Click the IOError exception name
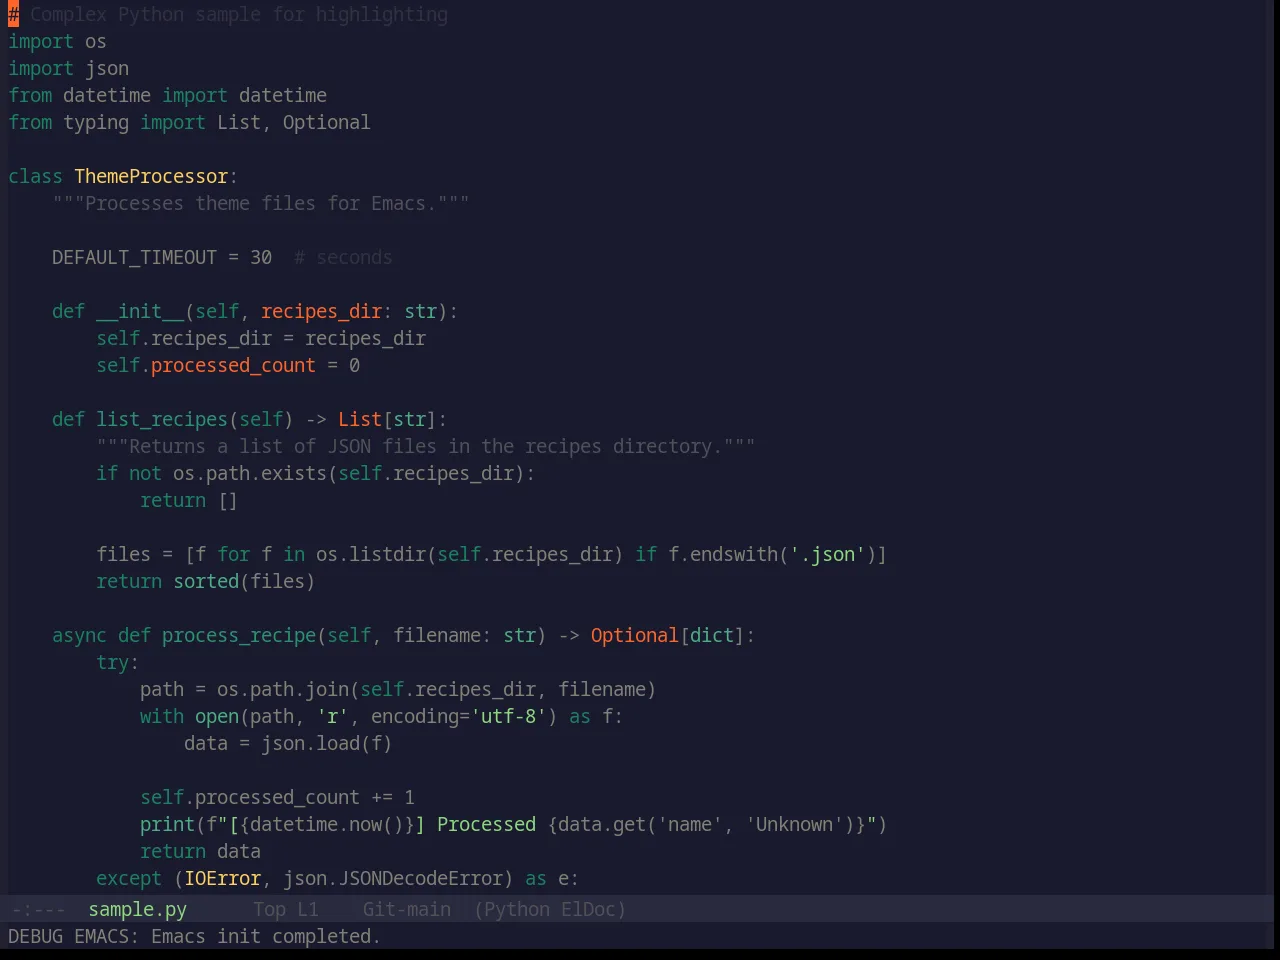 pos(222,878)
